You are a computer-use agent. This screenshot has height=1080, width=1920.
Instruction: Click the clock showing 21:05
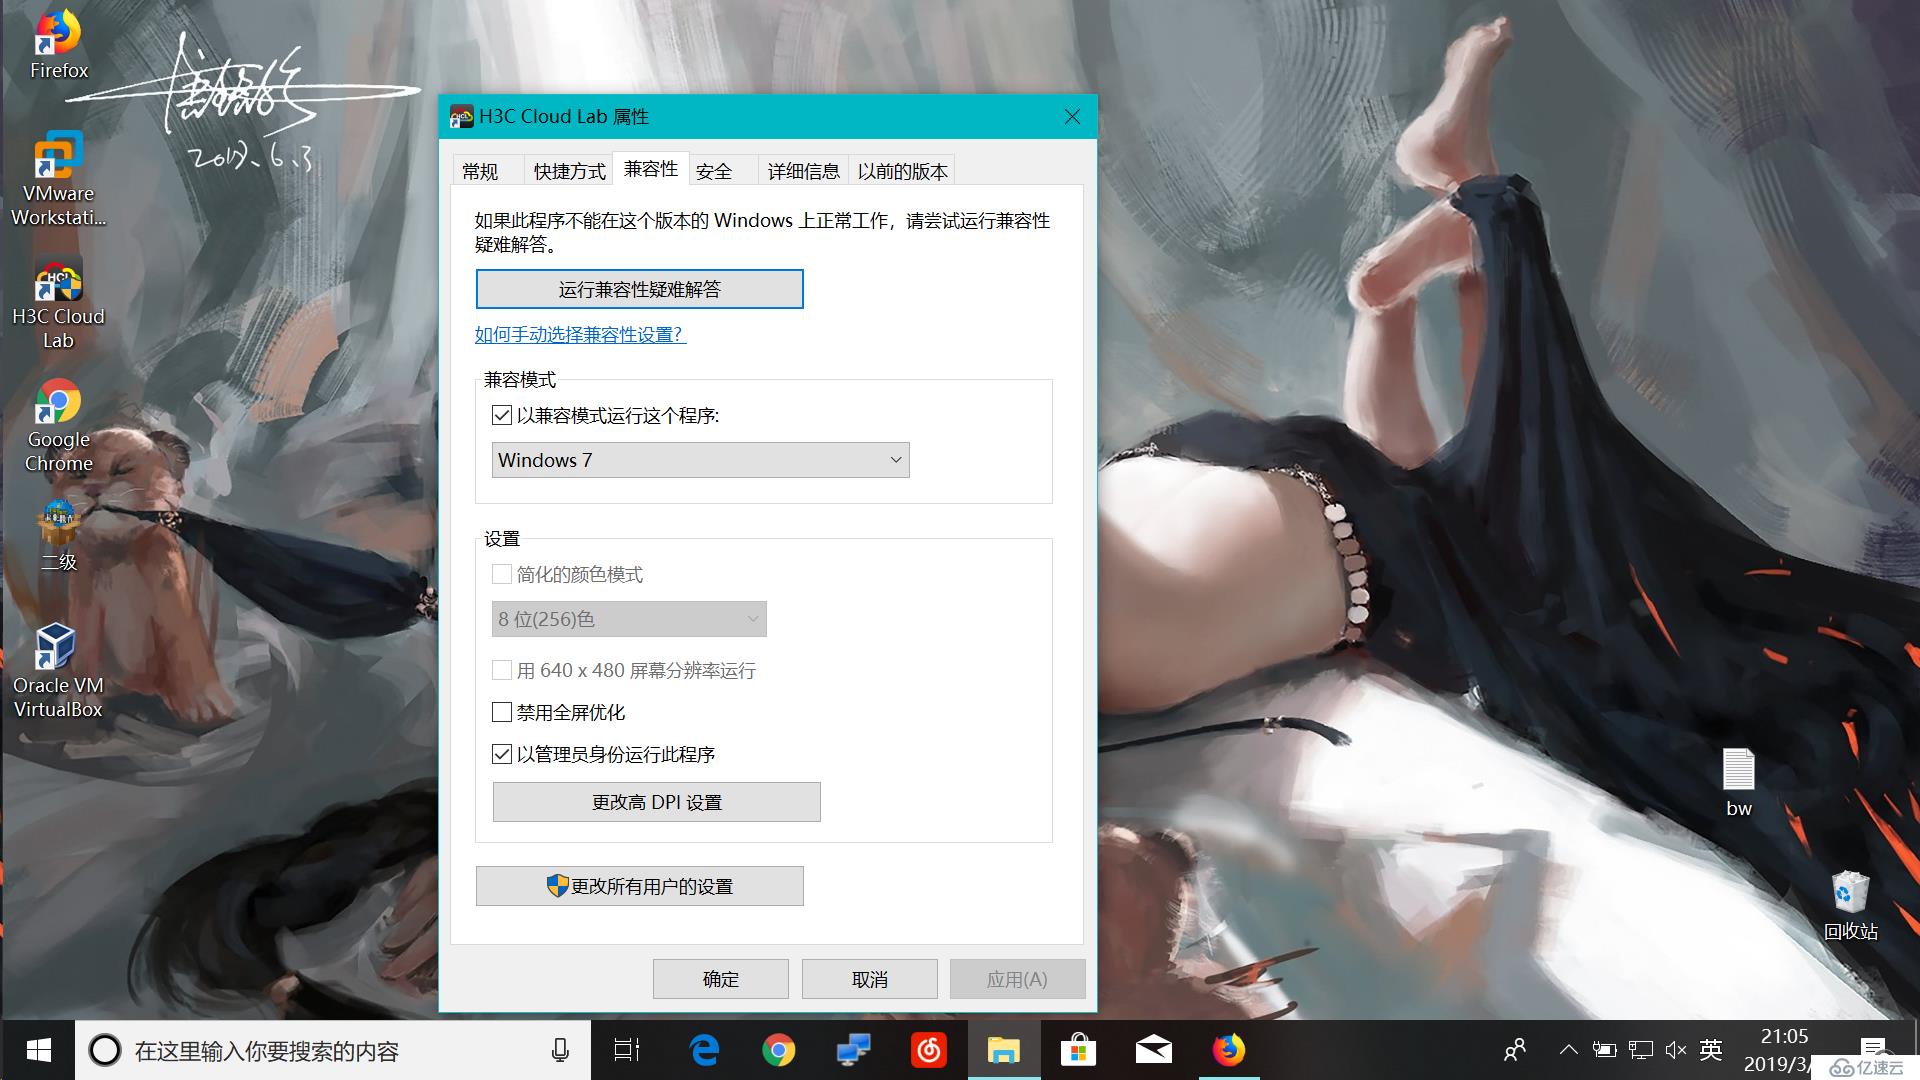coord(1785,1037)
